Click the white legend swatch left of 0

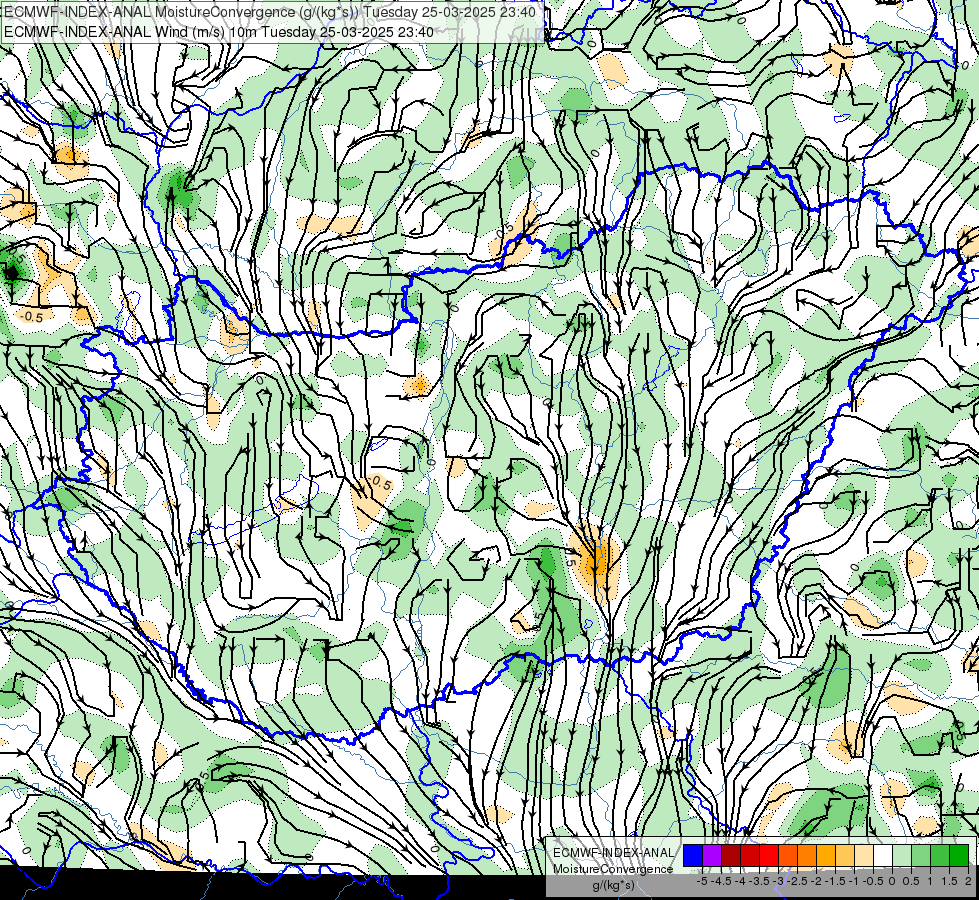883,855
